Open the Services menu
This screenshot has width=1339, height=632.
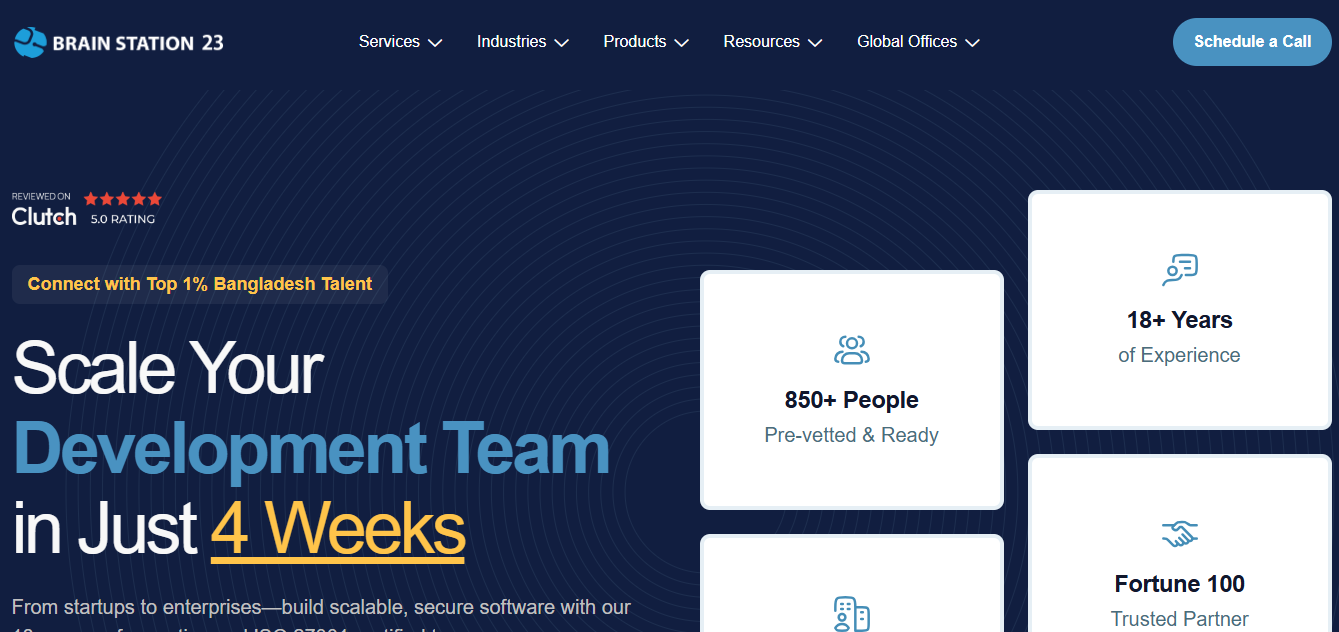pyautogui.click(x=401, y=42)
